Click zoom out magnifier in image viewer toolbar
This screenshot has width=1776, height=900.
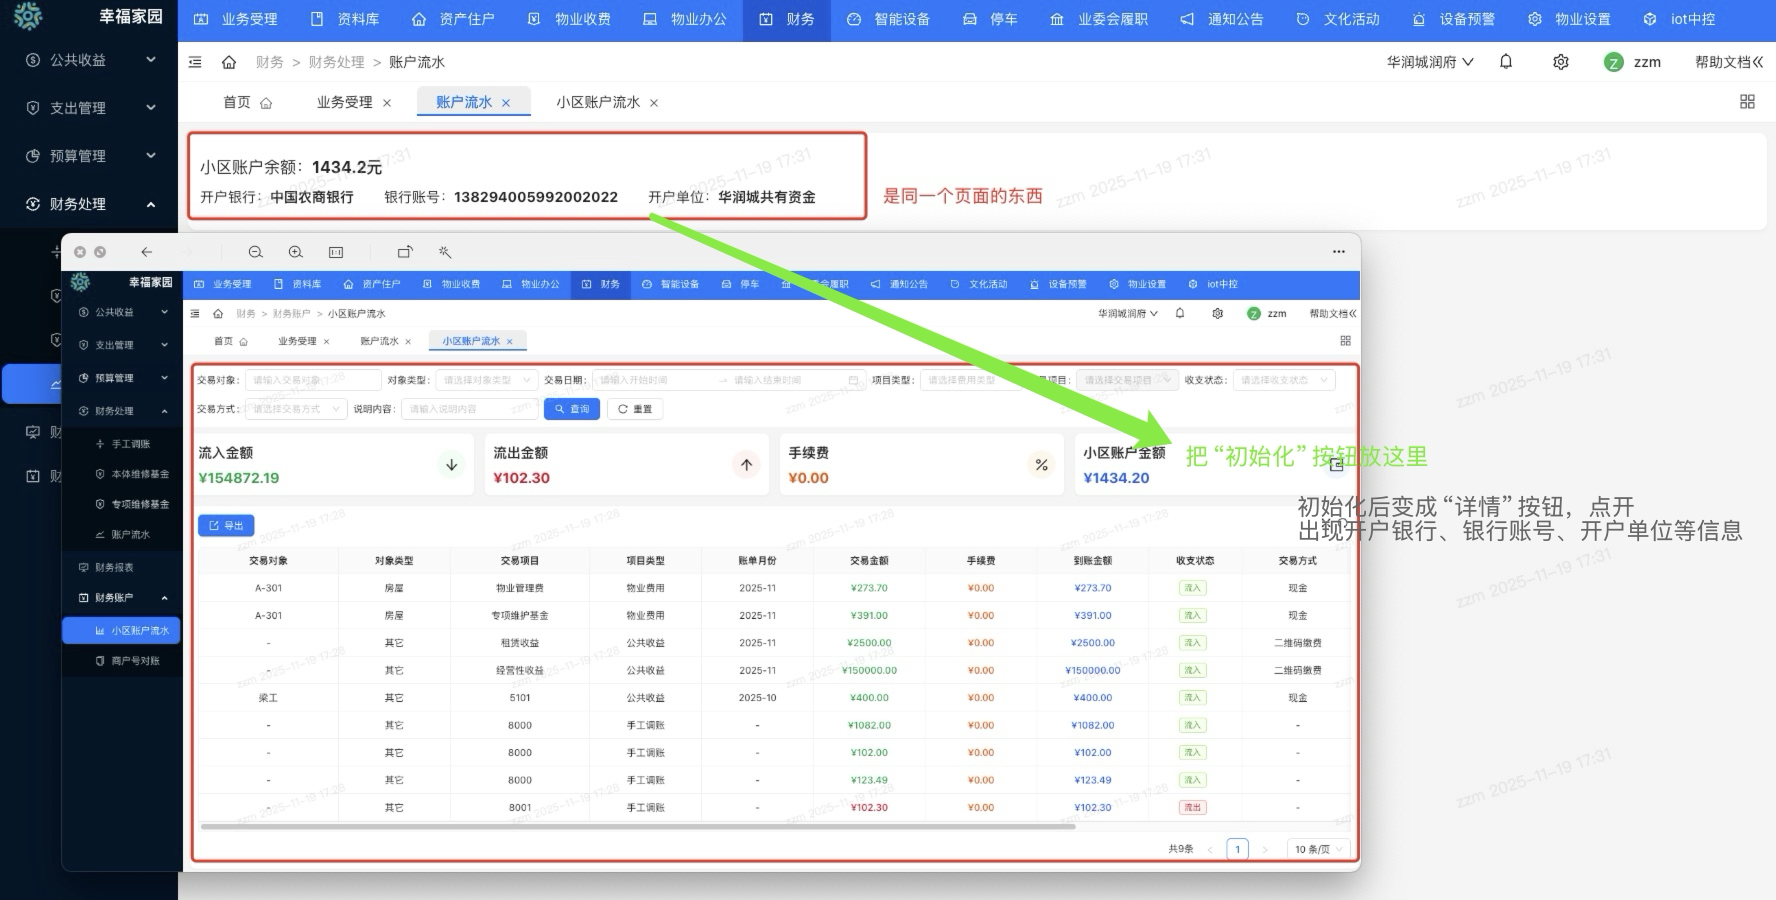pyautogui.click(x=256, y=252)
